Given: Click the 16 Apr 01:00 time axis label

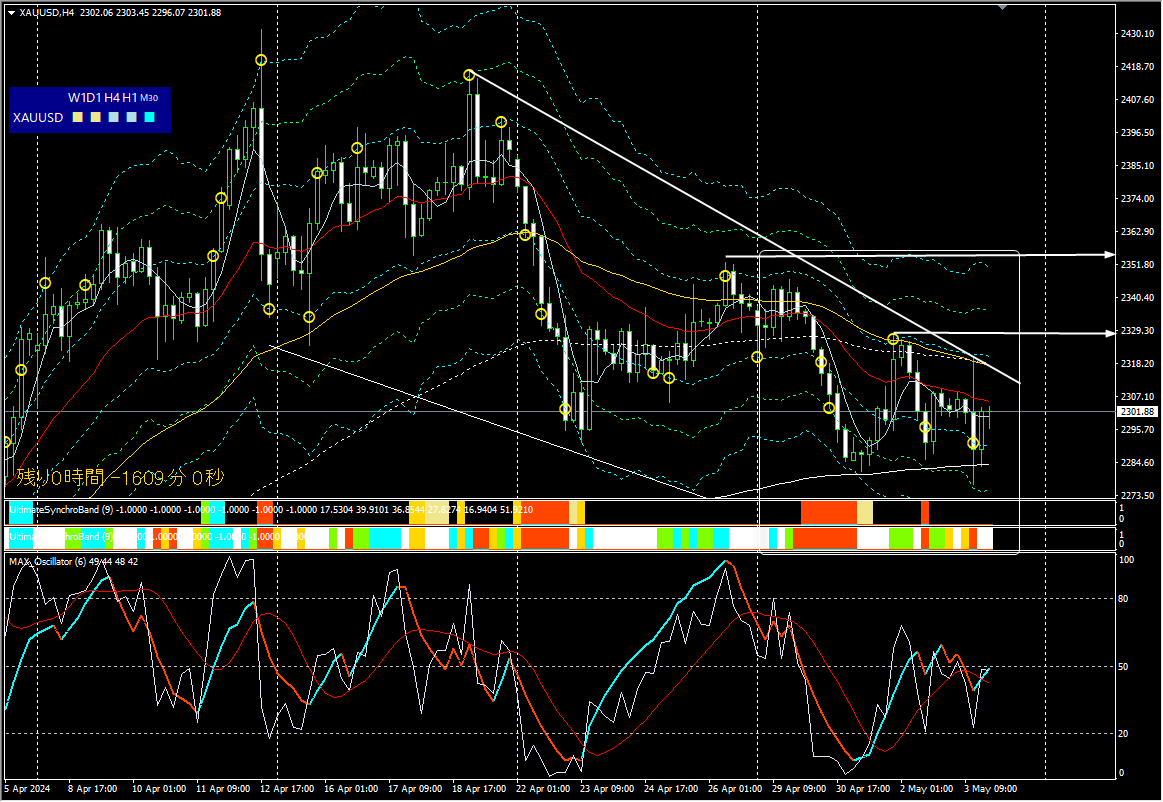Looking at the screenshot, I should [x=351, y=789].
